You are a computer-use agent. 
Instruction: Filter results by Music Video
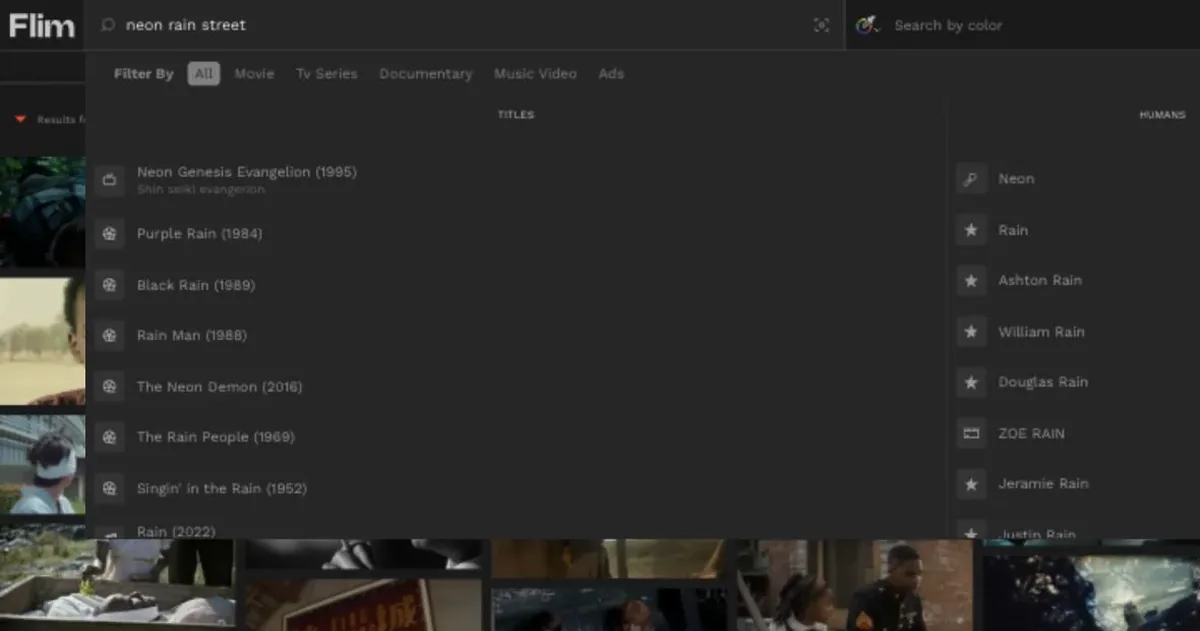(x=535, y=74)
